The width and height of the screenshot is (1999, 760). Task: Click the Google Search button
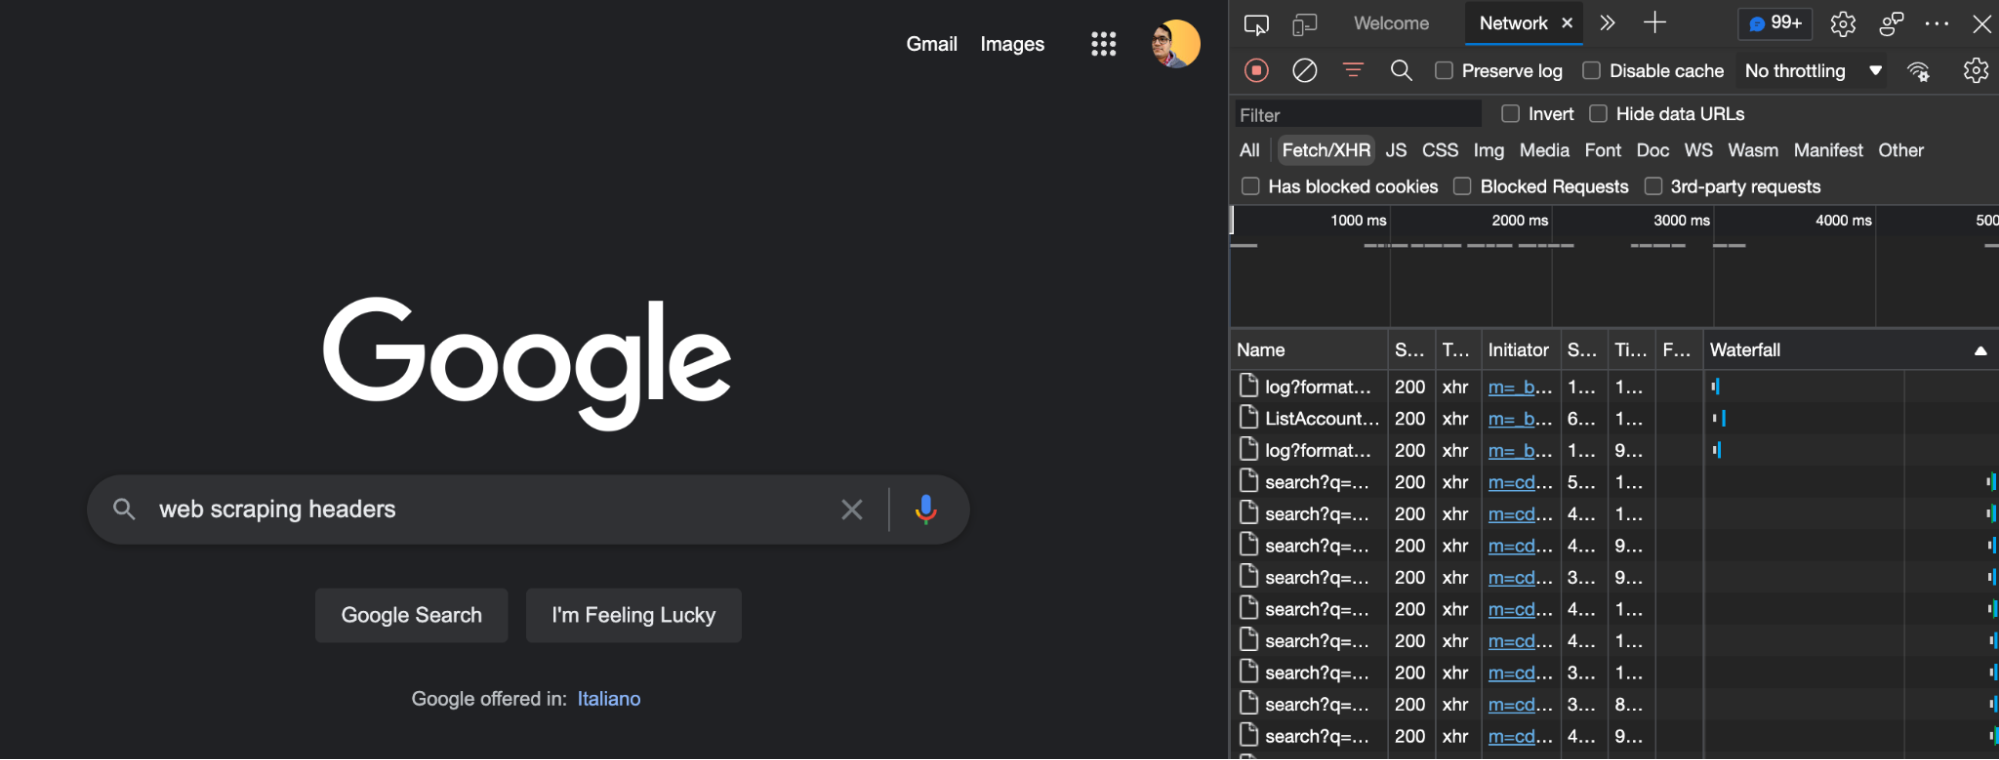[412, 616]
